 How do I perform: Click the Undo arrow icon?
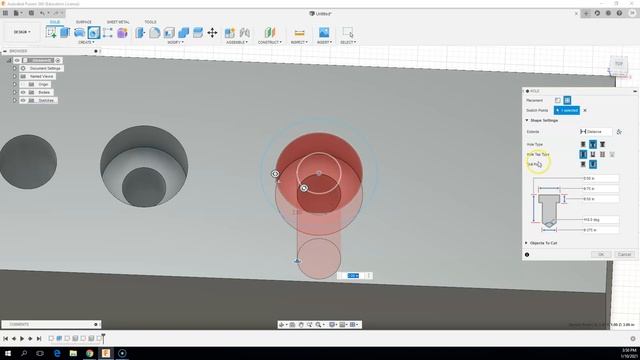[x=42, y=13]
